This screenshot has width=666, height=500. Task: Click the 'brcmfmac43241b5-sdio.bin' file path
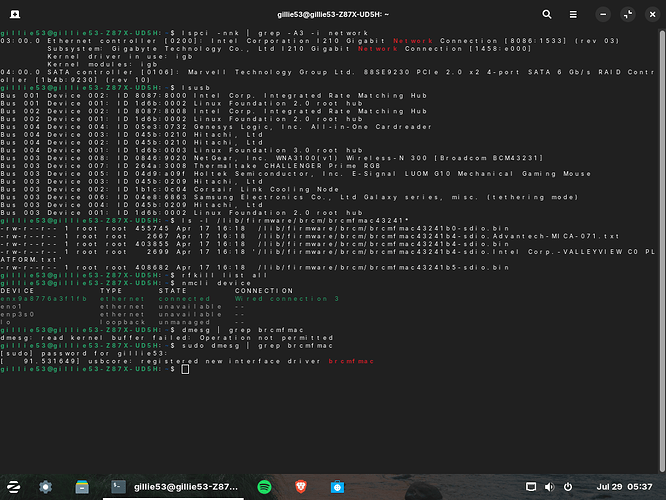point(384,267)
